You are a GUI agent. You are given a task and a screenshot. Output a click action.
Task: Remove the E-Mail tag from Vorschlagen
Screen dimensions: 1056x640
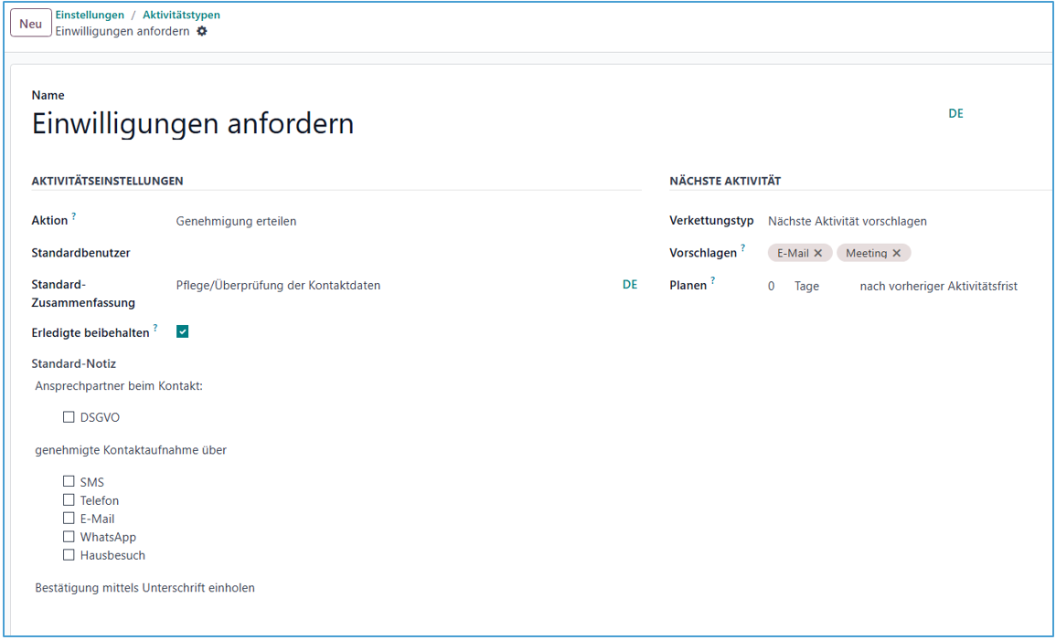(x=818, y=253)
